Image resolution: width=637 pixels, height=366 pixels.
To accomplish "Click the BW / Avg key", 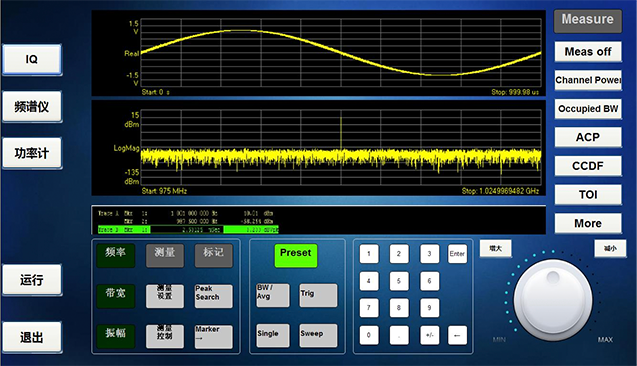I will tap(273, 295).
